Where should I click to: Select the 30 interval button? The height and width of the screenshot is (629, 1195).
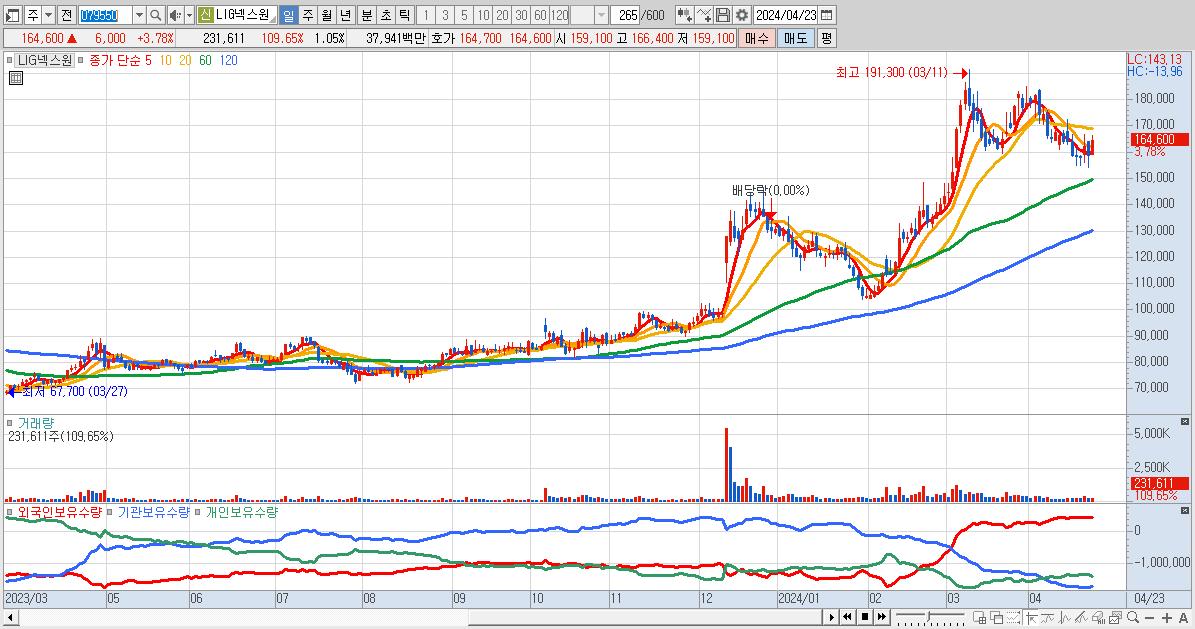[521, 15]
